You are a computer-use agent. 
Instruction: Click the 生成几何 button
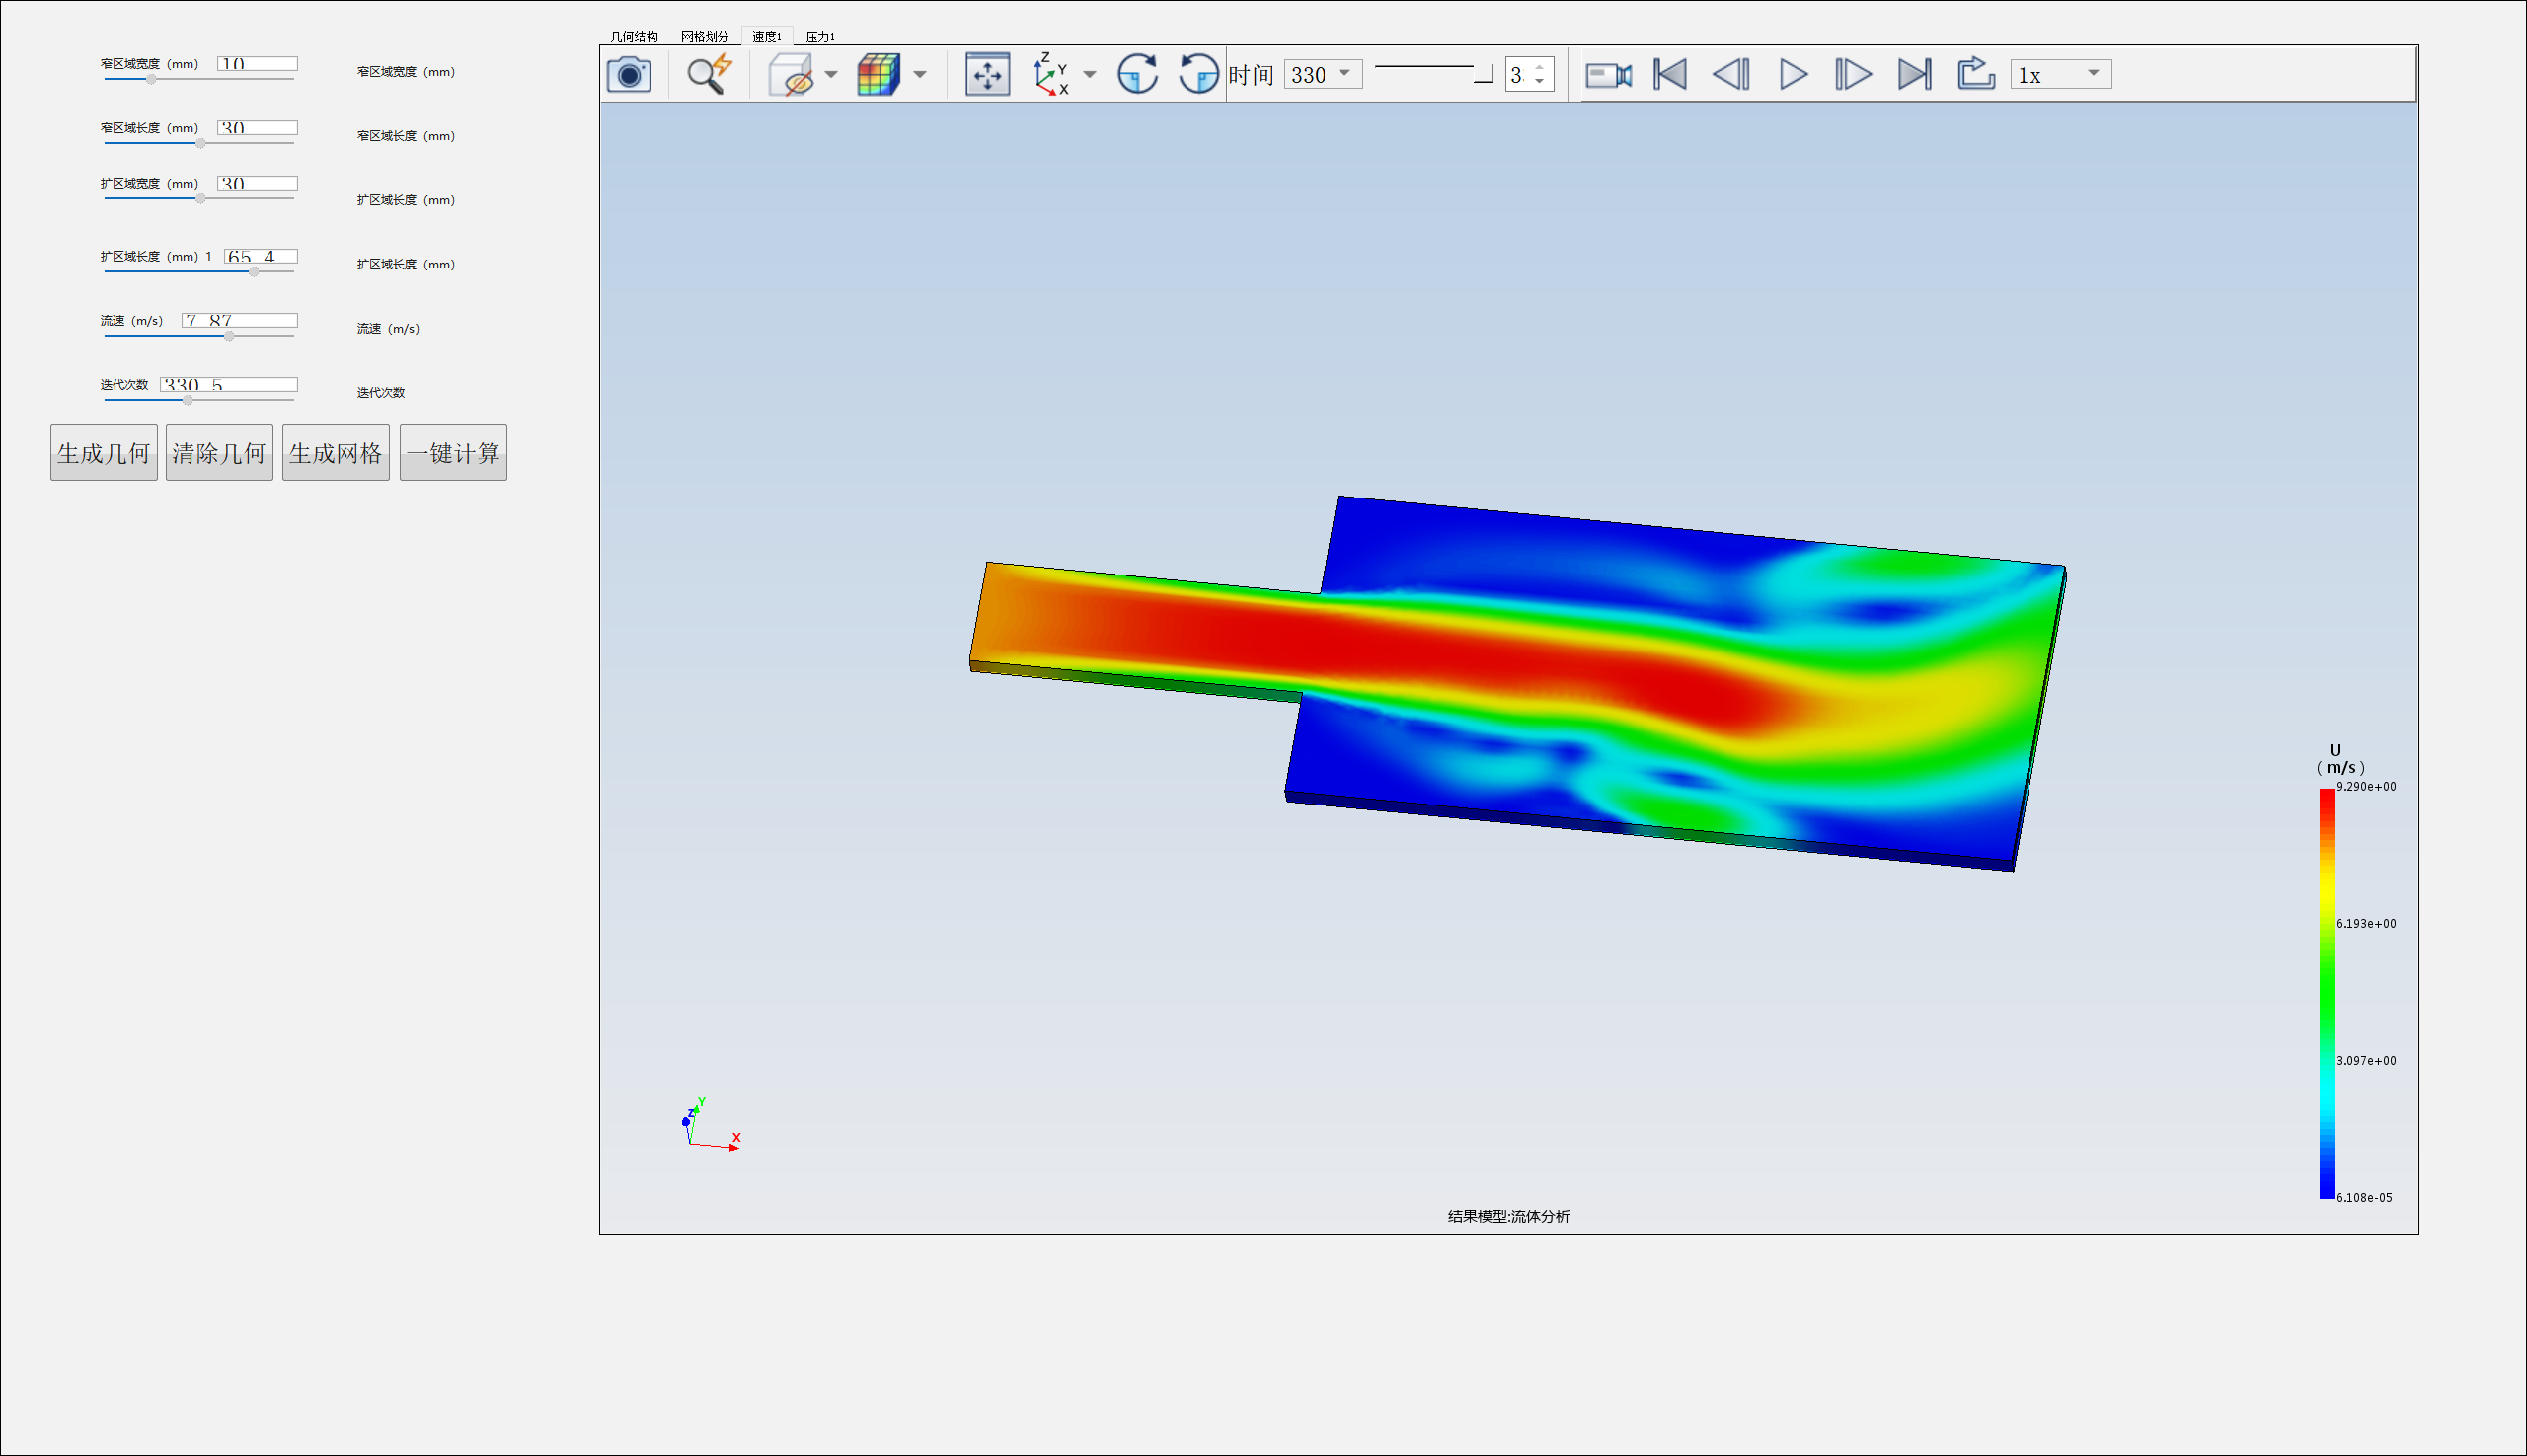tap(104, 453)
